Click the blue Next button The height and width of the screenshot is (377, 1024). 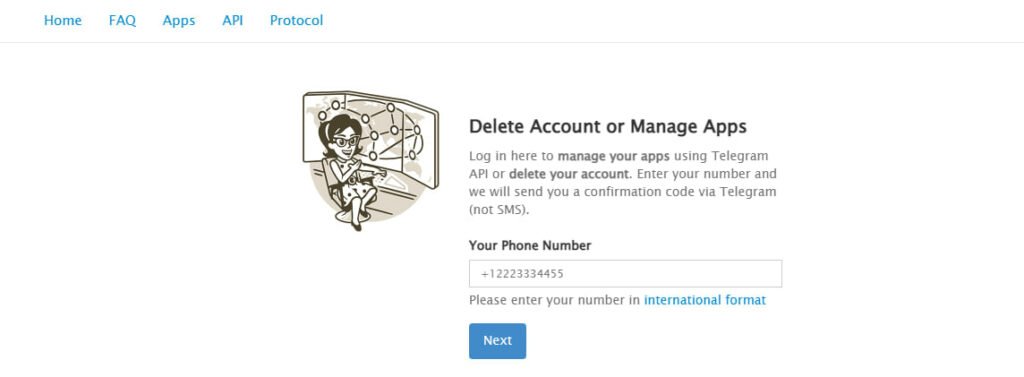coord(497,340)
